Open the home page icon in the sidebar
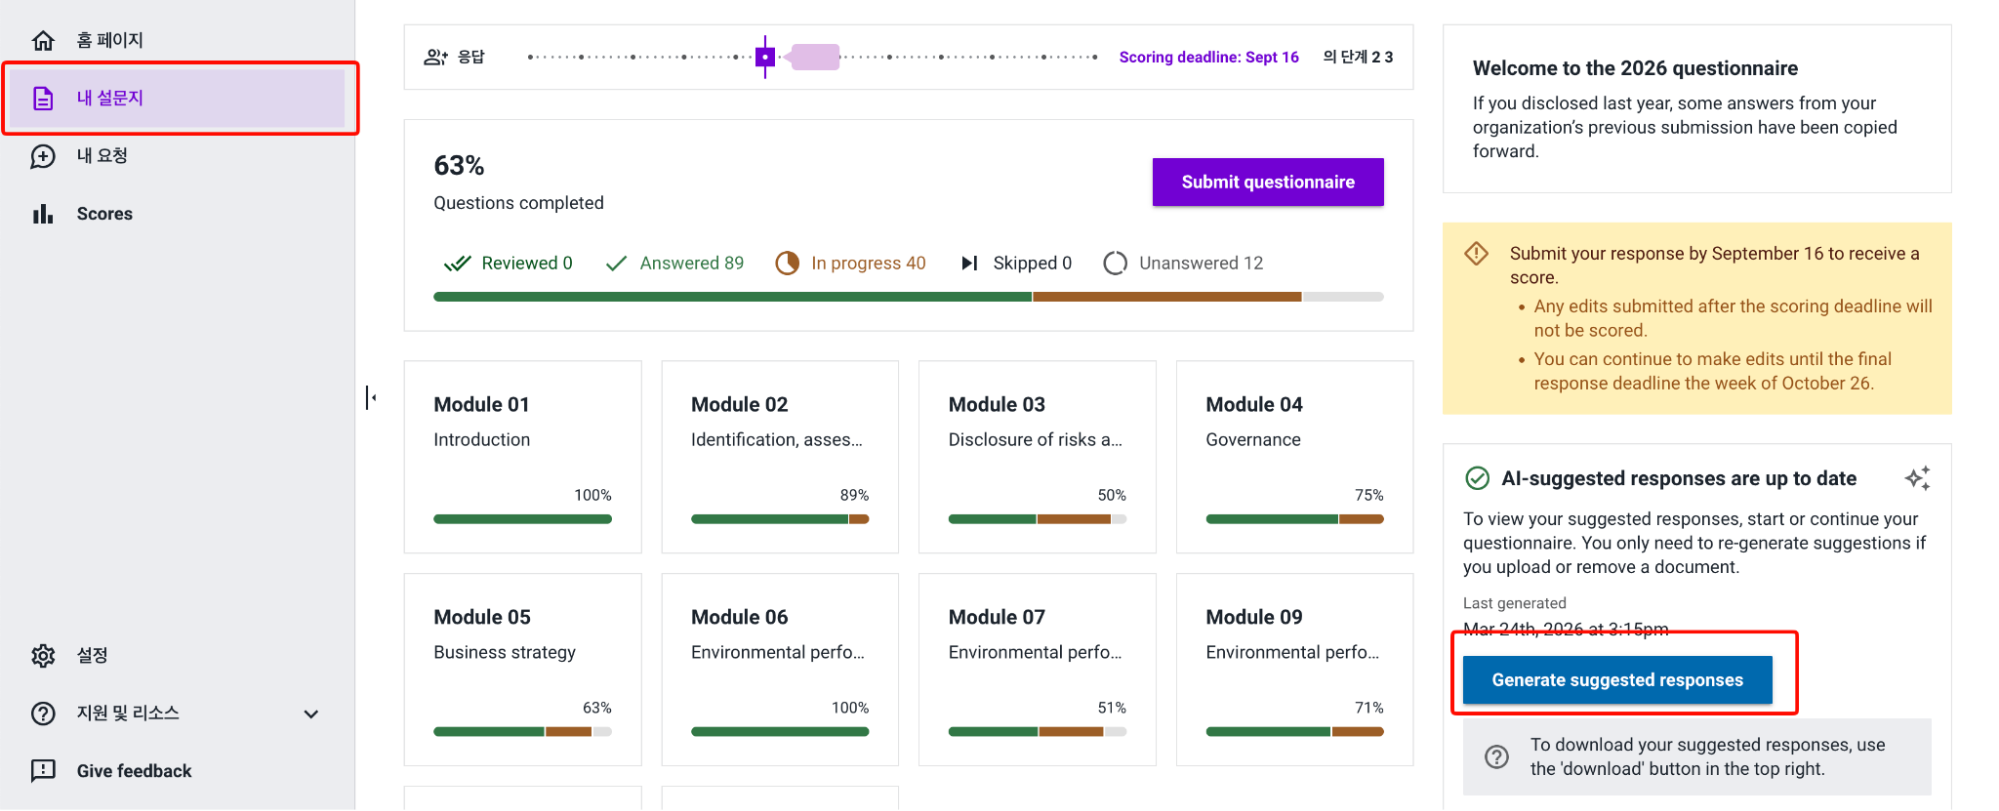This screenshot has height=811, width=1999. click(43, 40)
